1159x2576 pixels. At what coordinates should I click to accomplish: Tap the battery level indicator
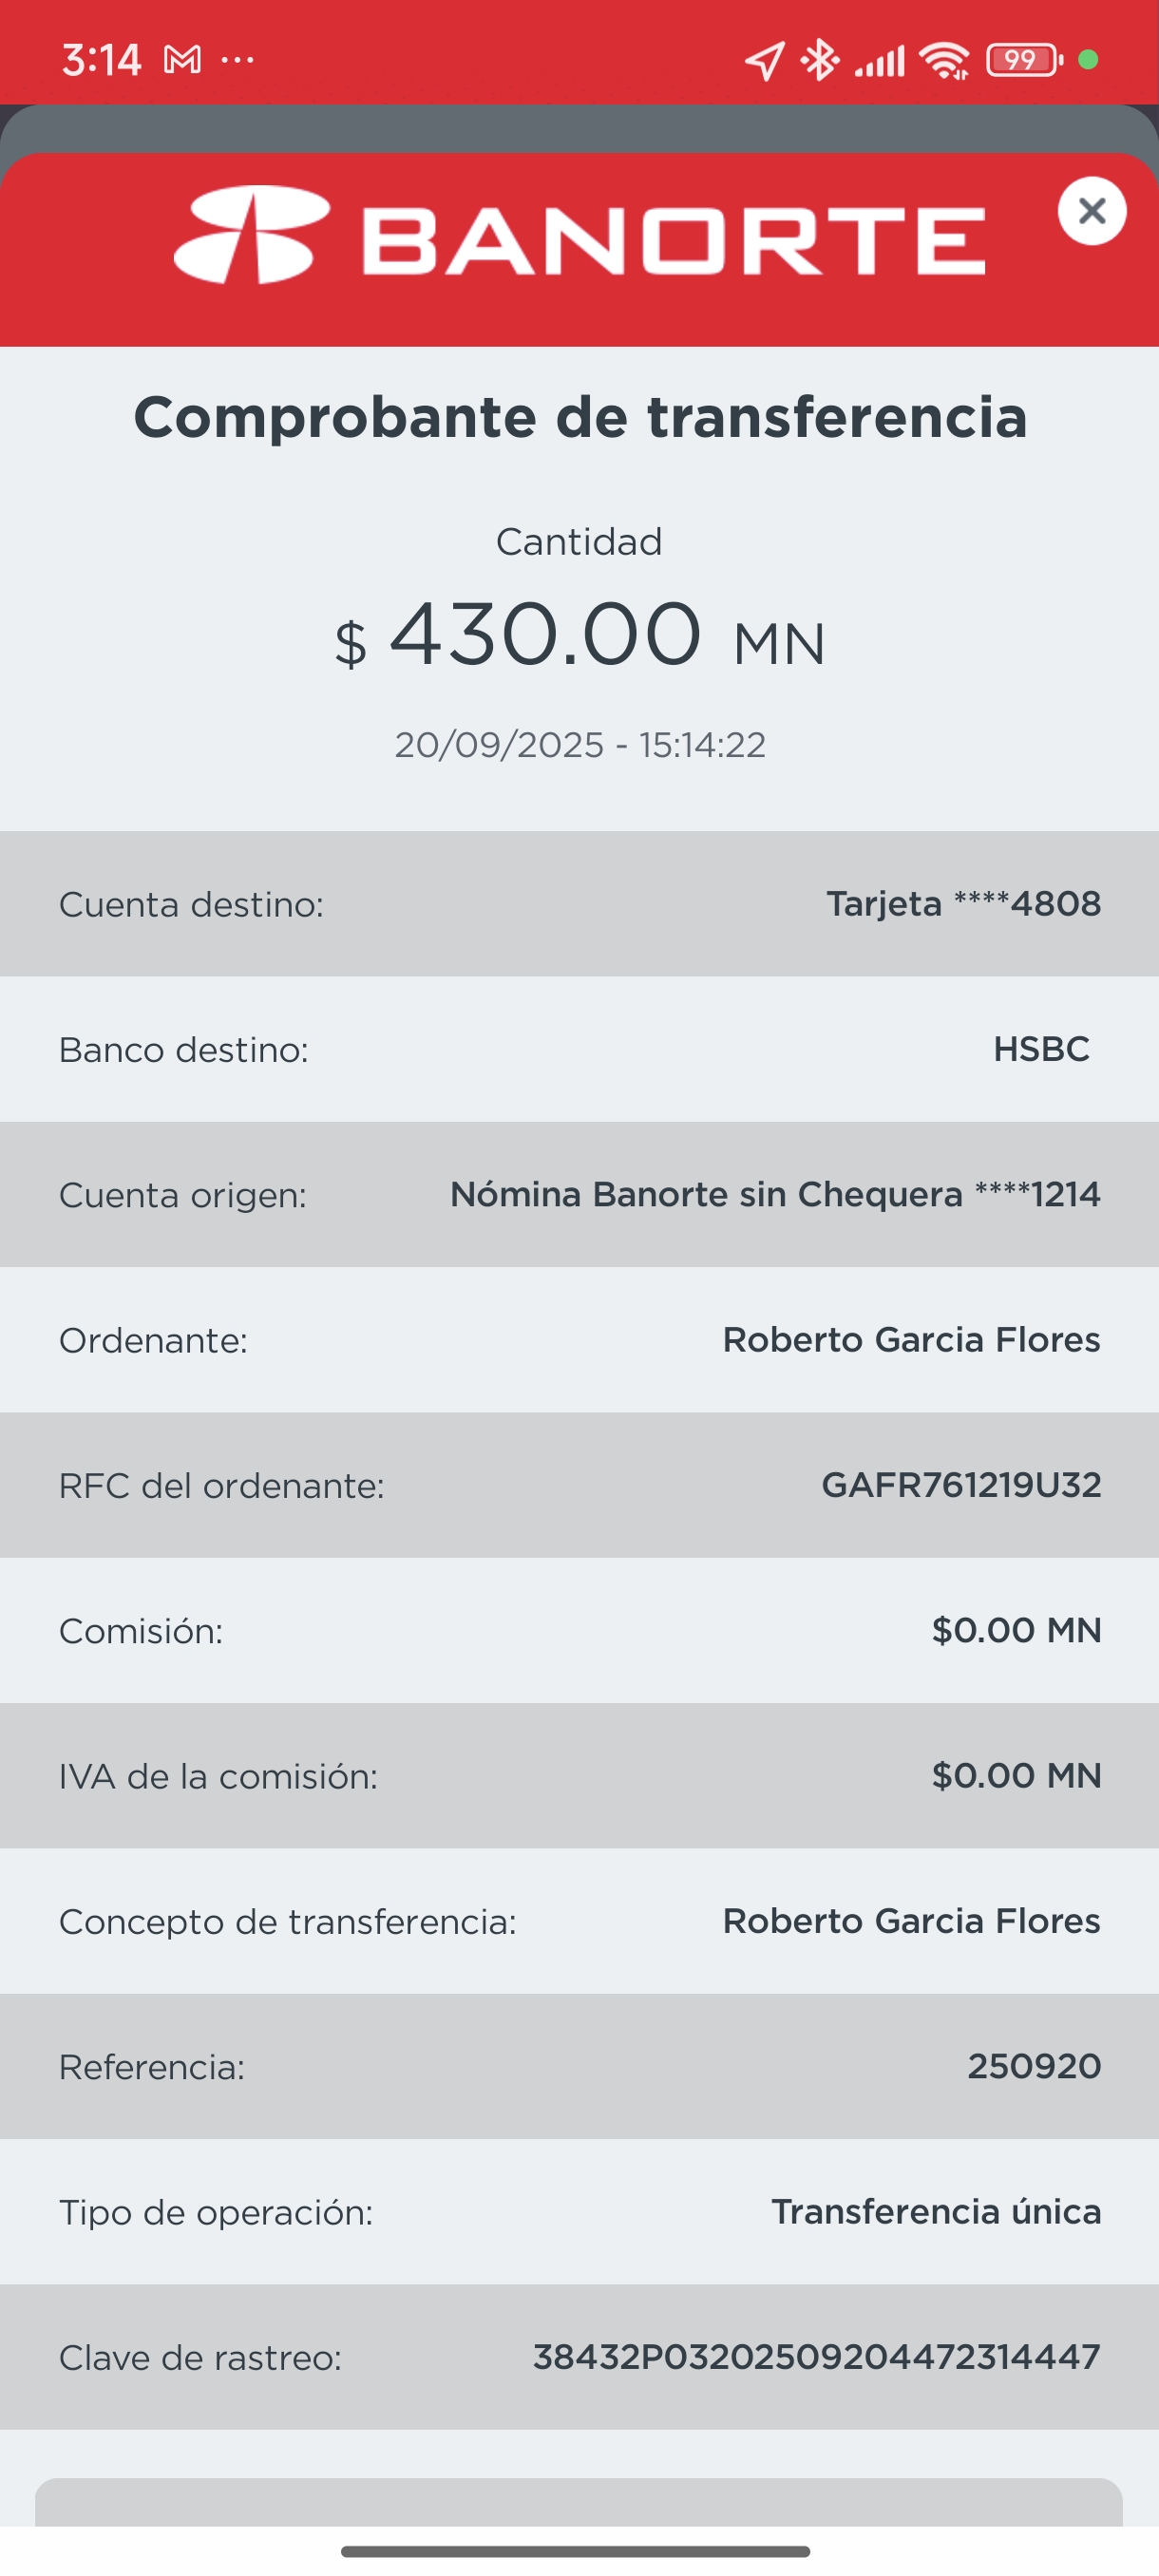pos(1023,60)
